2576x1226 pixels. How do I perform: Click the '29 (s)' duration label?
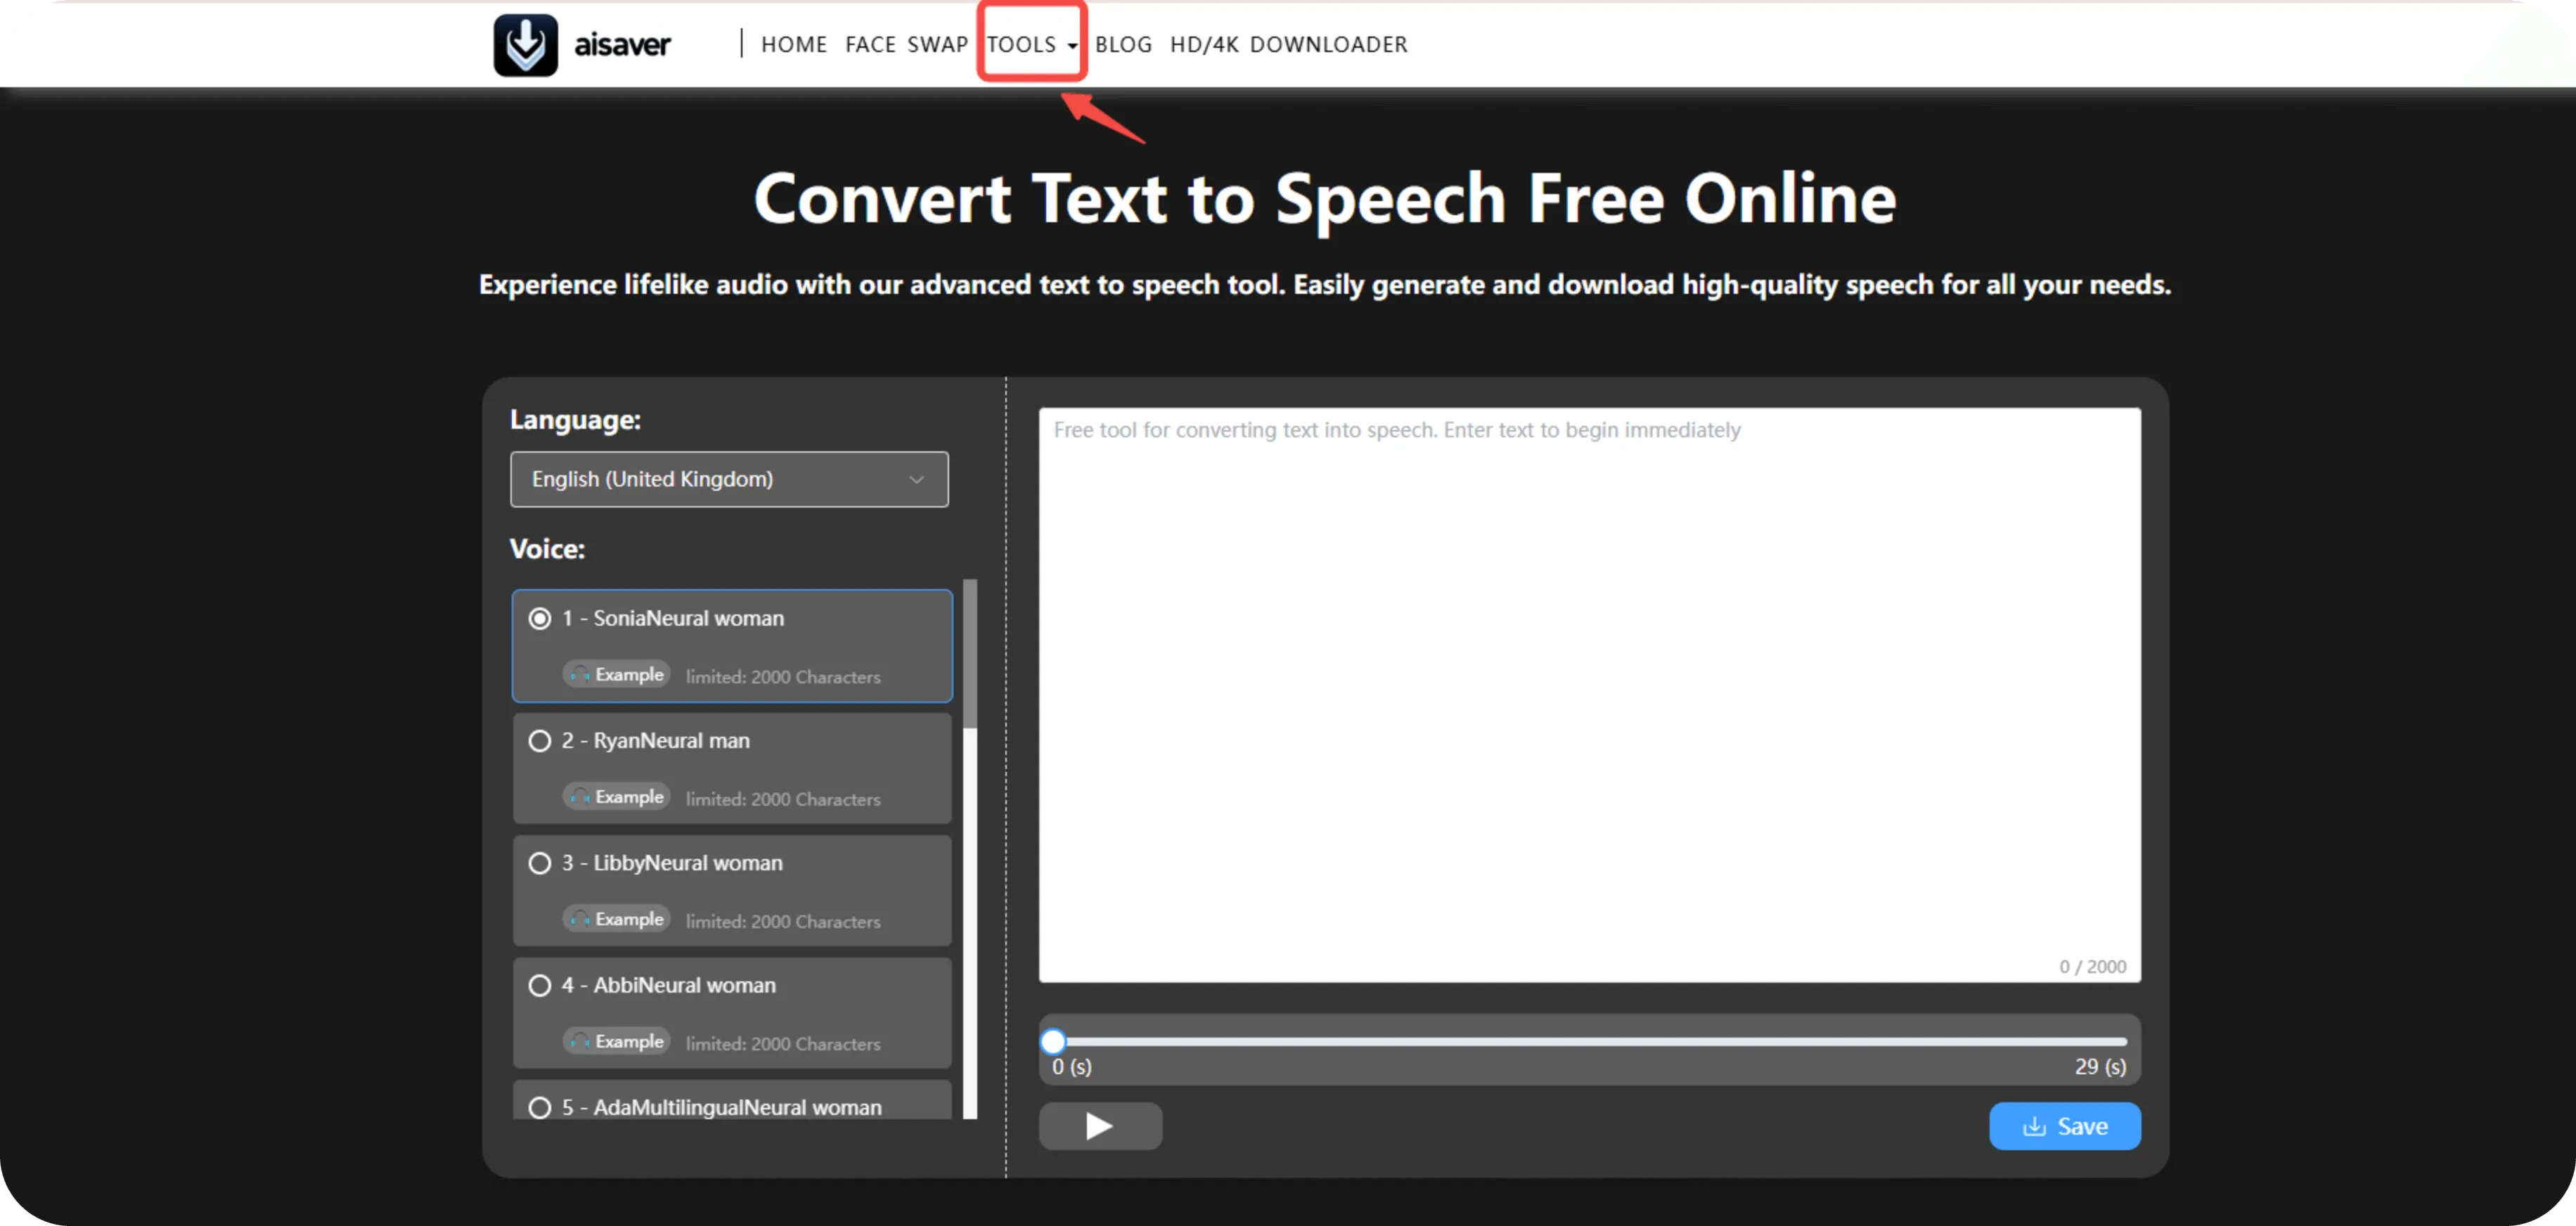[x=2100, y=1066]
